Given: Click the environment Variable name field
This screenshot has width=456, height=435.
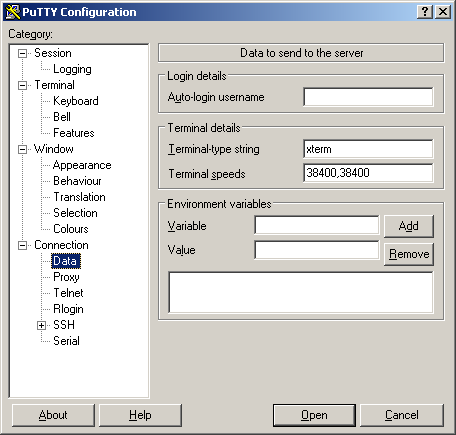Looking at the screenshot, I should pos(316,225).
